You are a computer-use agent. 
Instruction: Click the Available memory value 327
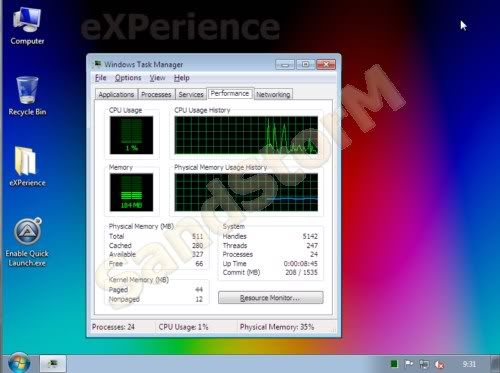[198, 255]
